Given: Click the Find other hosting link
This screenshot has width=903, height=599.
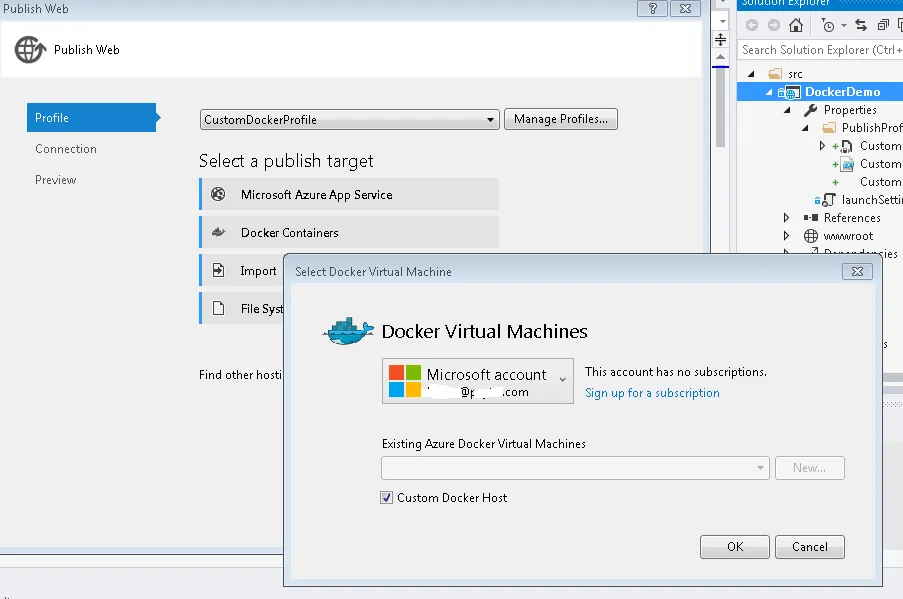Looking at the screenshot, I should click(x=241, y=375).
